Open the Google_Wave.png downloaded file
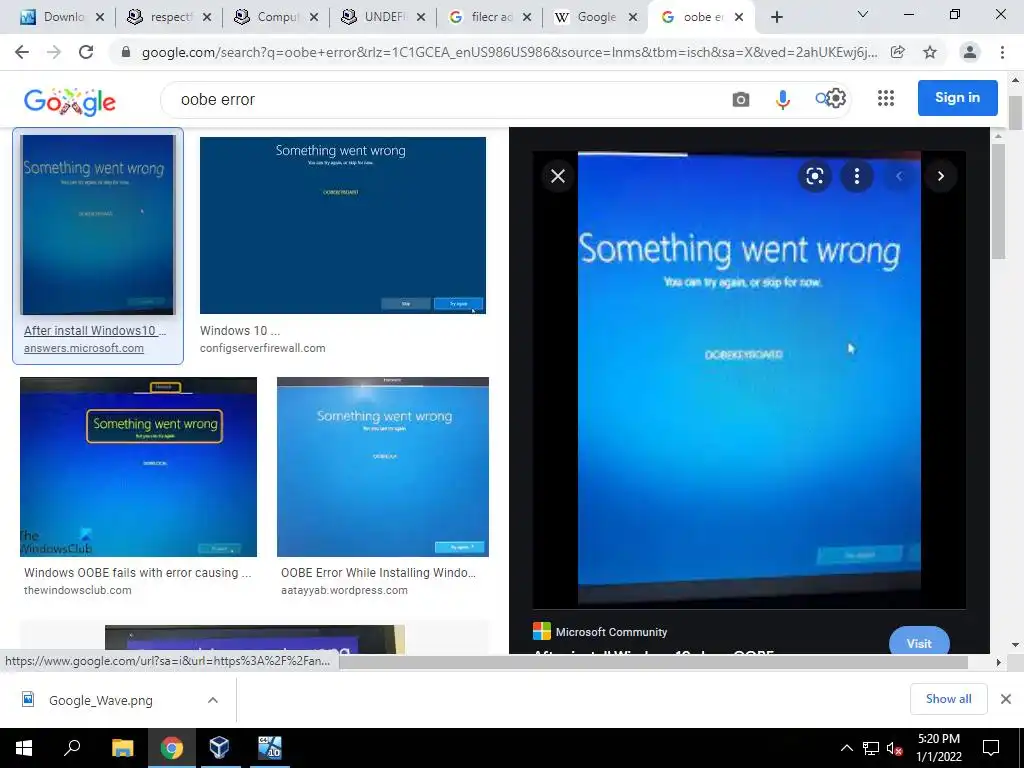 [101, 700]
